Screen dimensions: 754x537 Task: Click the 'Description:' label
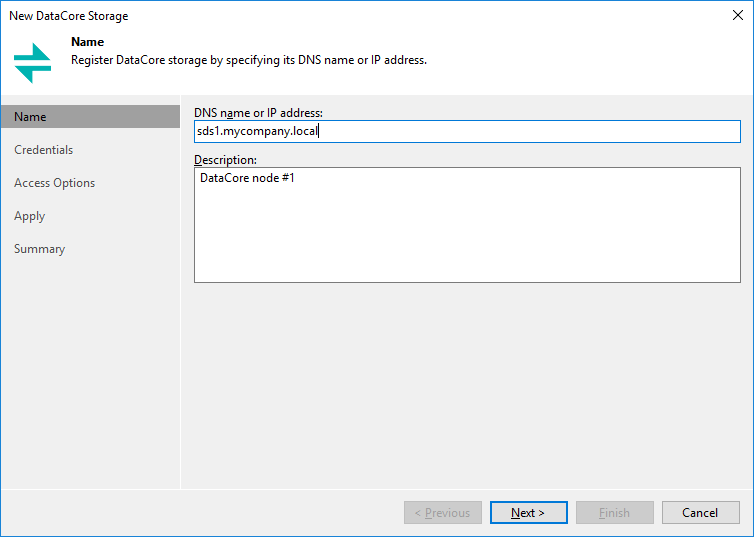point(225,160)
